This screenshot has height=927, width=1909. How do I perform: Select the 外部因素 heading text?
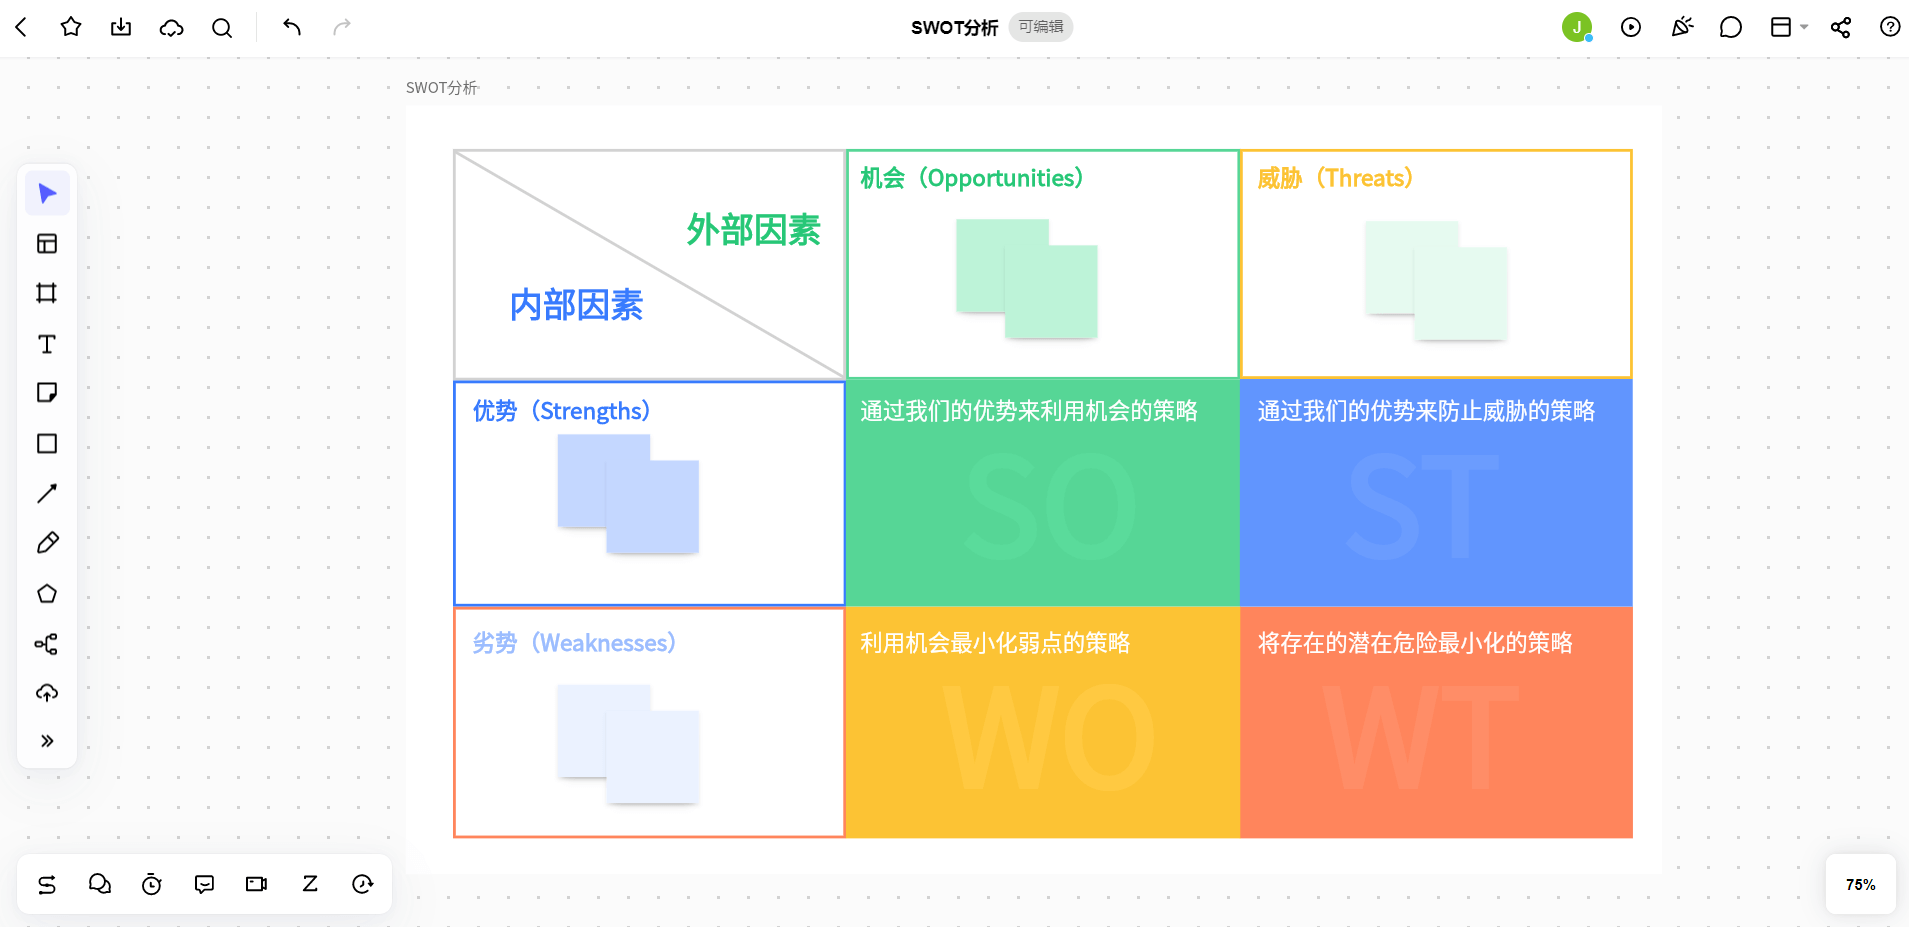click(x=753, y=230)
